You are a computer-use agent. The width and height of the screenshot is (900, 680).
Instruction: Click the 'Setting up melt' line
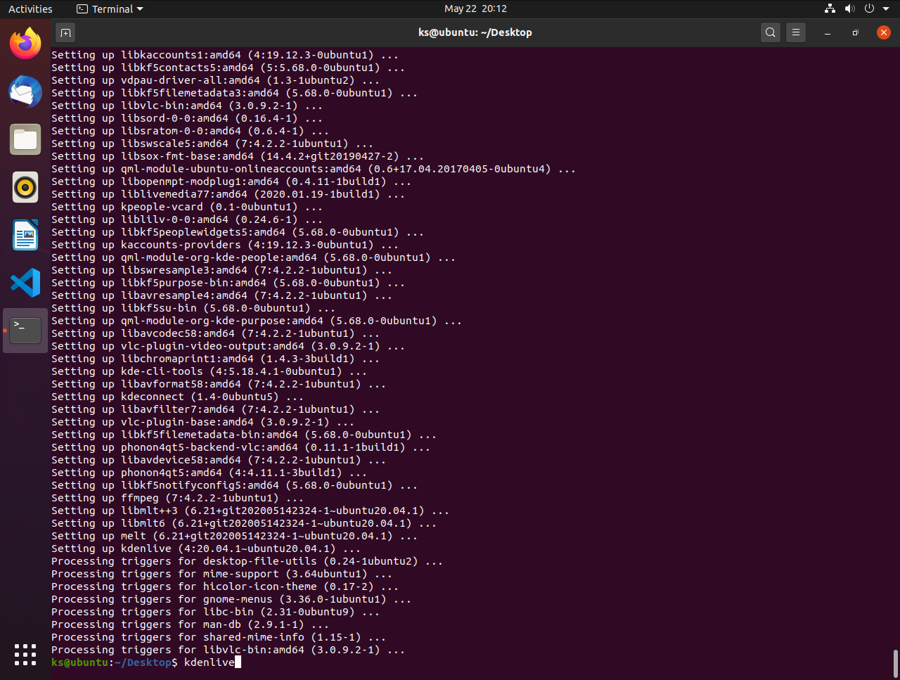click(234, 536)
